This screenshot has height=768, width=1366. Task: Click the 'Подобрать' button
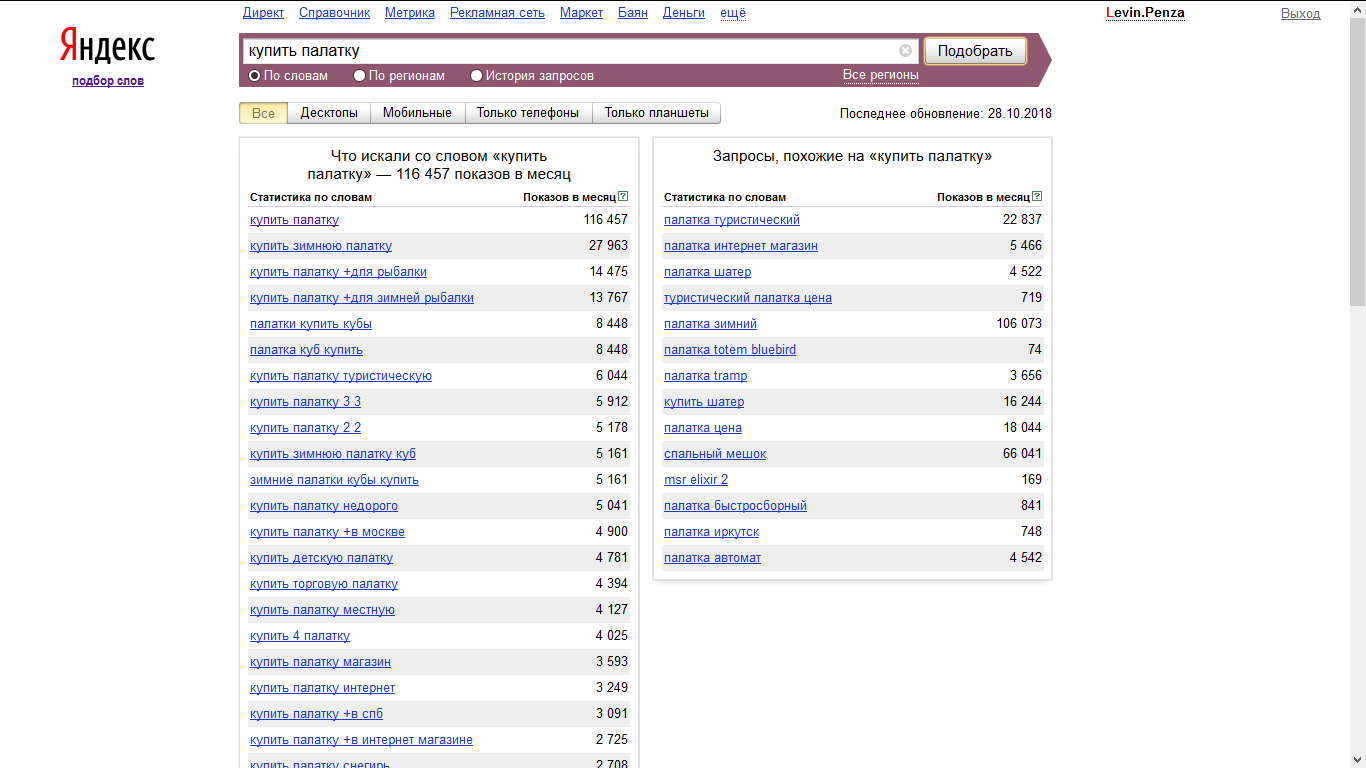(x=975, y=51)
